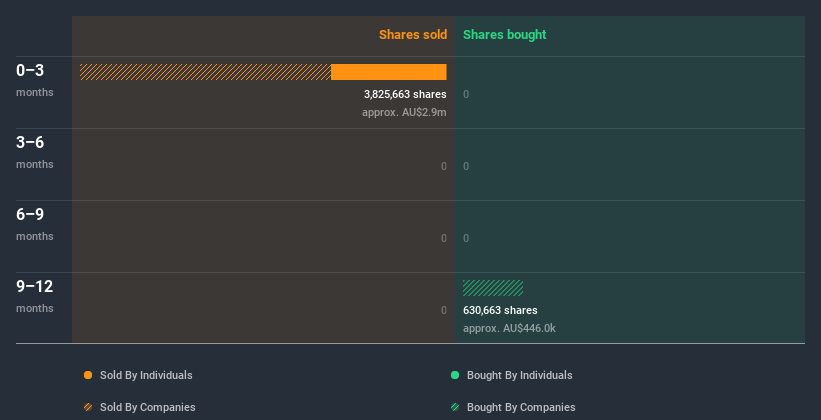The image size is (821, 420).
Task: Click the 3,825,663 shares value
Action: pos(405,94)
